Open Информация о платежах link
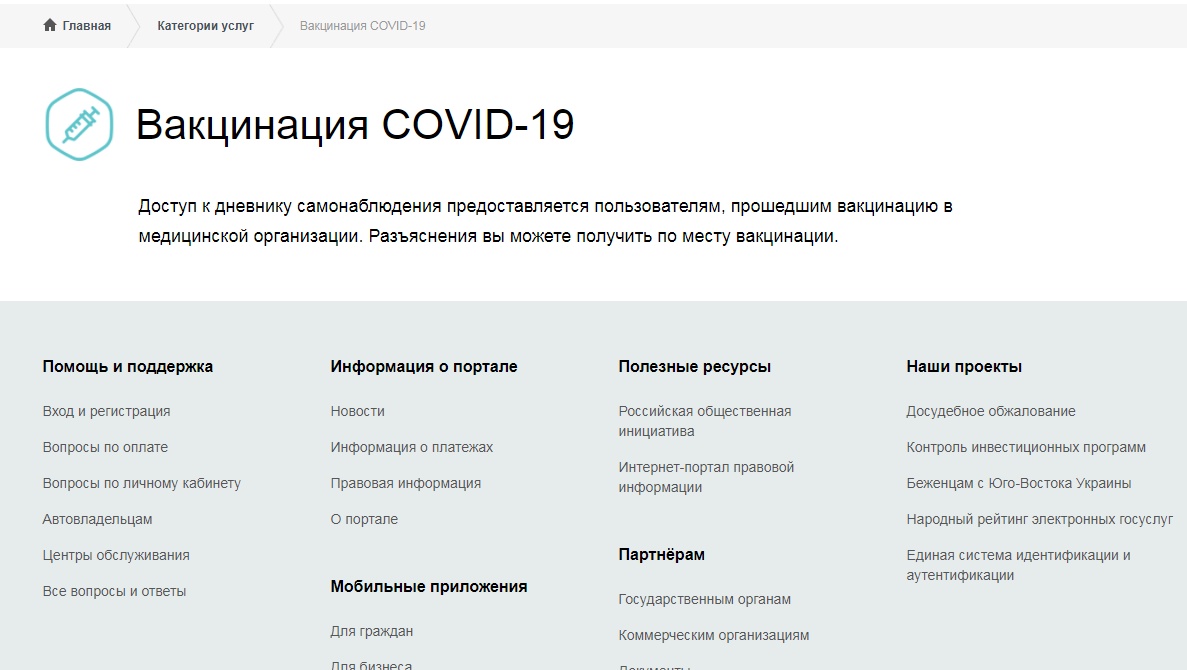The image size is (1187, 670). point(411,447)
